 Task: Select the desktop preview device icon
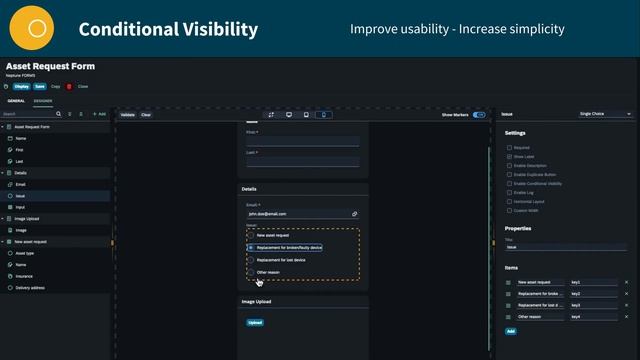point(289,115)
